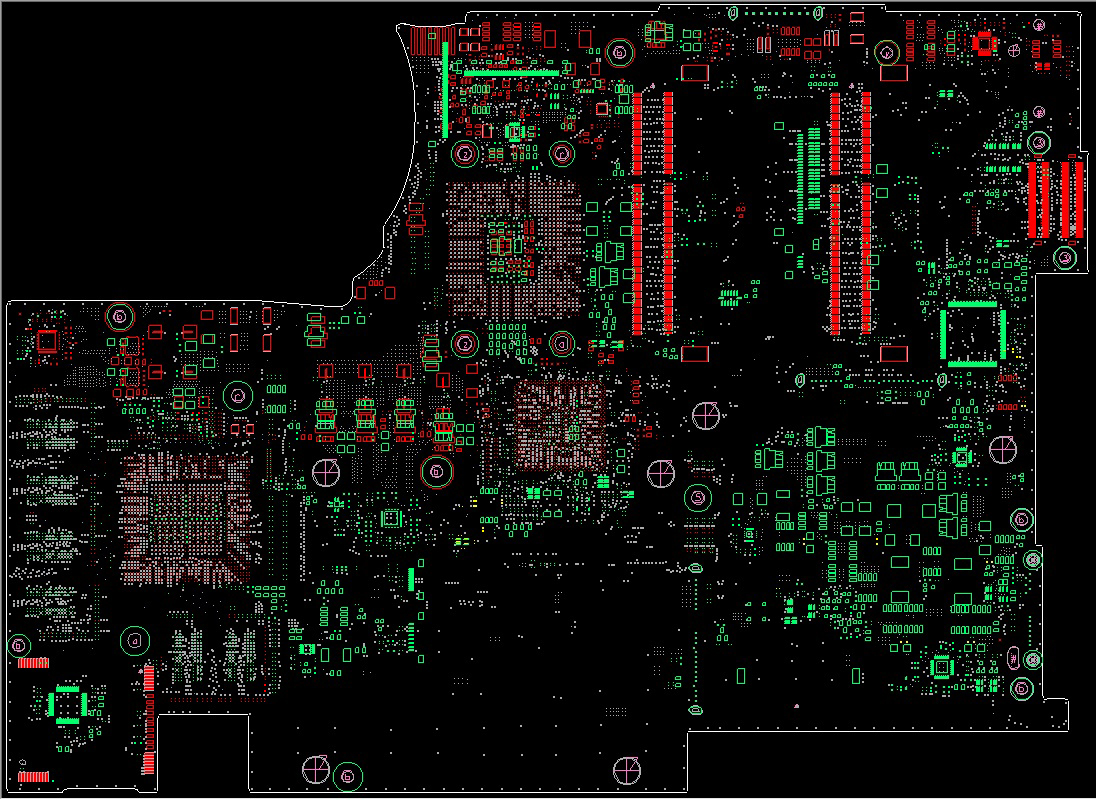Click the horizontal green bar near the top
The image size is (1096, 800).
pos(512,73)
